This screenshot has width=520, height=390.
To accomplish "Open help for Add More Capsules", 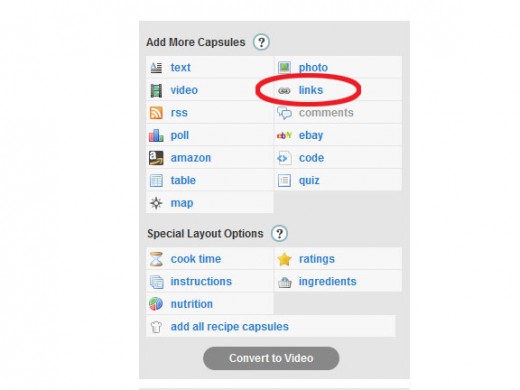I will [261, 42].
